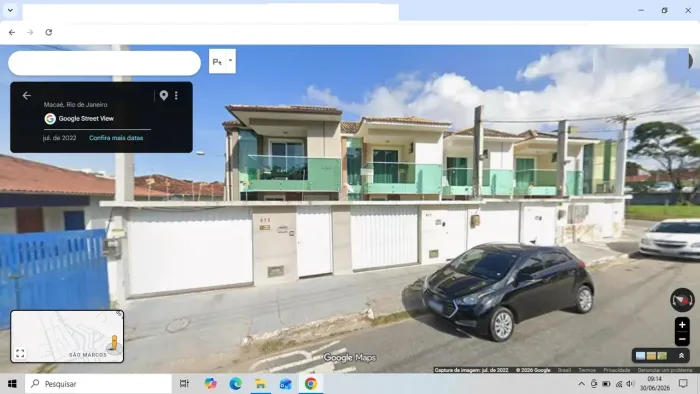Select the green imagery thumbnail
700x394 pixels.
click(662, 356)
